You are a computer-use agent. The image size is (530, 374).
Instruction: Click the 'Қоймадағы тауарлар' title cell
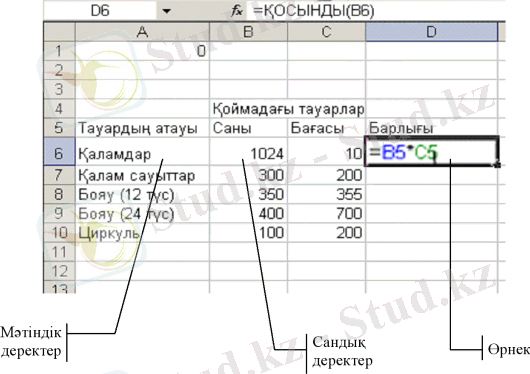pyautogui.click(x=288, y=109)
